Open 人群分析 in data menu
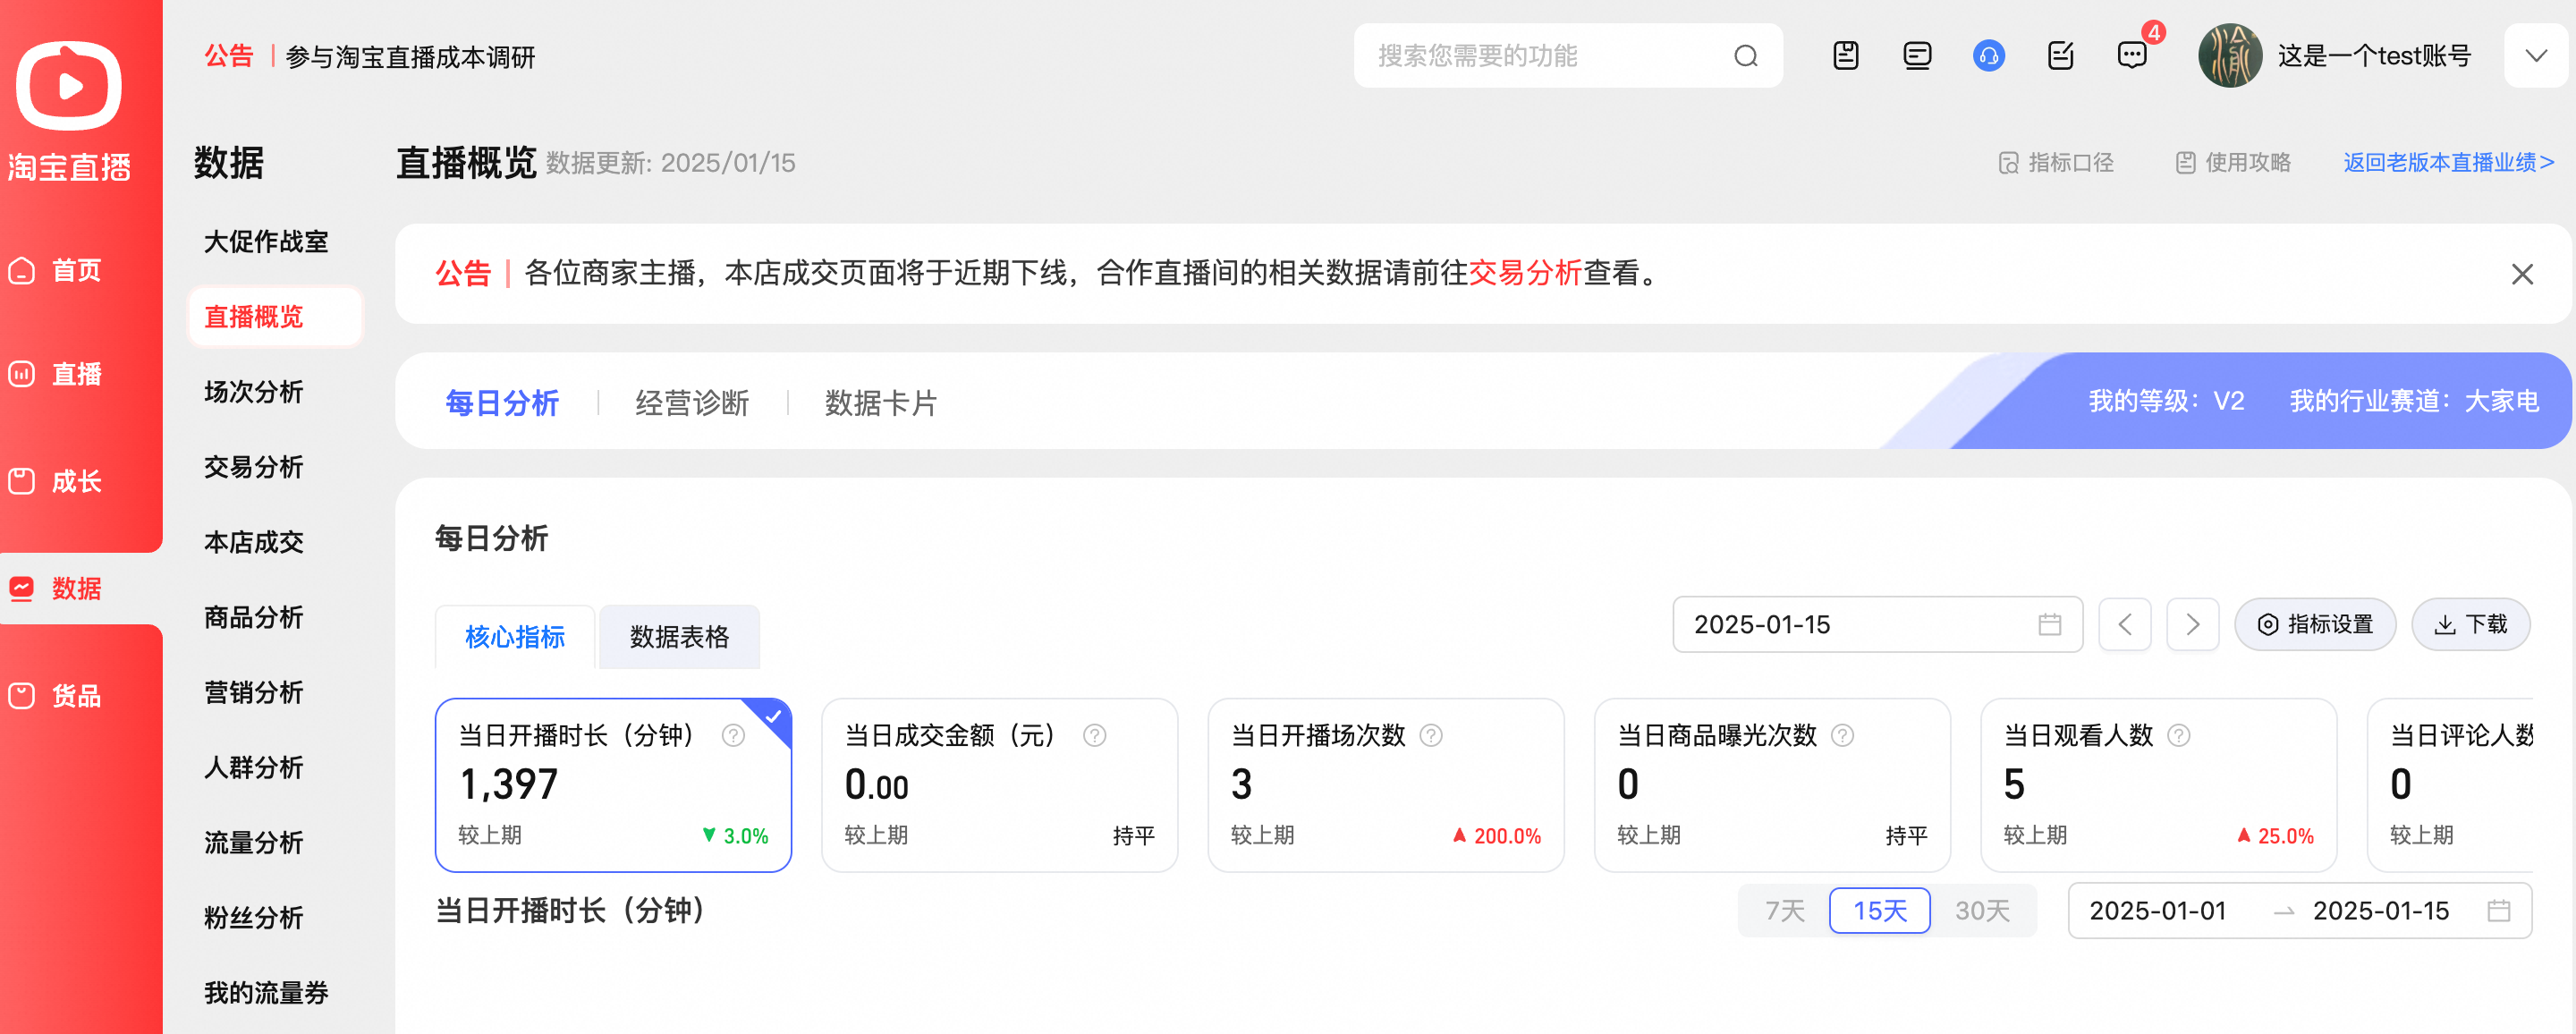This screenshot has width=2576, height=1034. 253,767
